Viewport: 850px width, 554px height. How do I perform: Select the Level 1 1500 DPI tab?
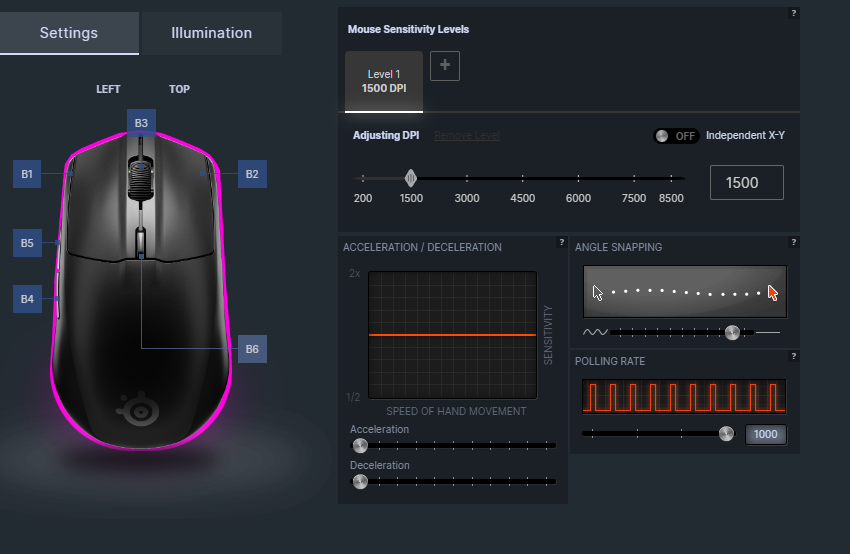point(384,81)
